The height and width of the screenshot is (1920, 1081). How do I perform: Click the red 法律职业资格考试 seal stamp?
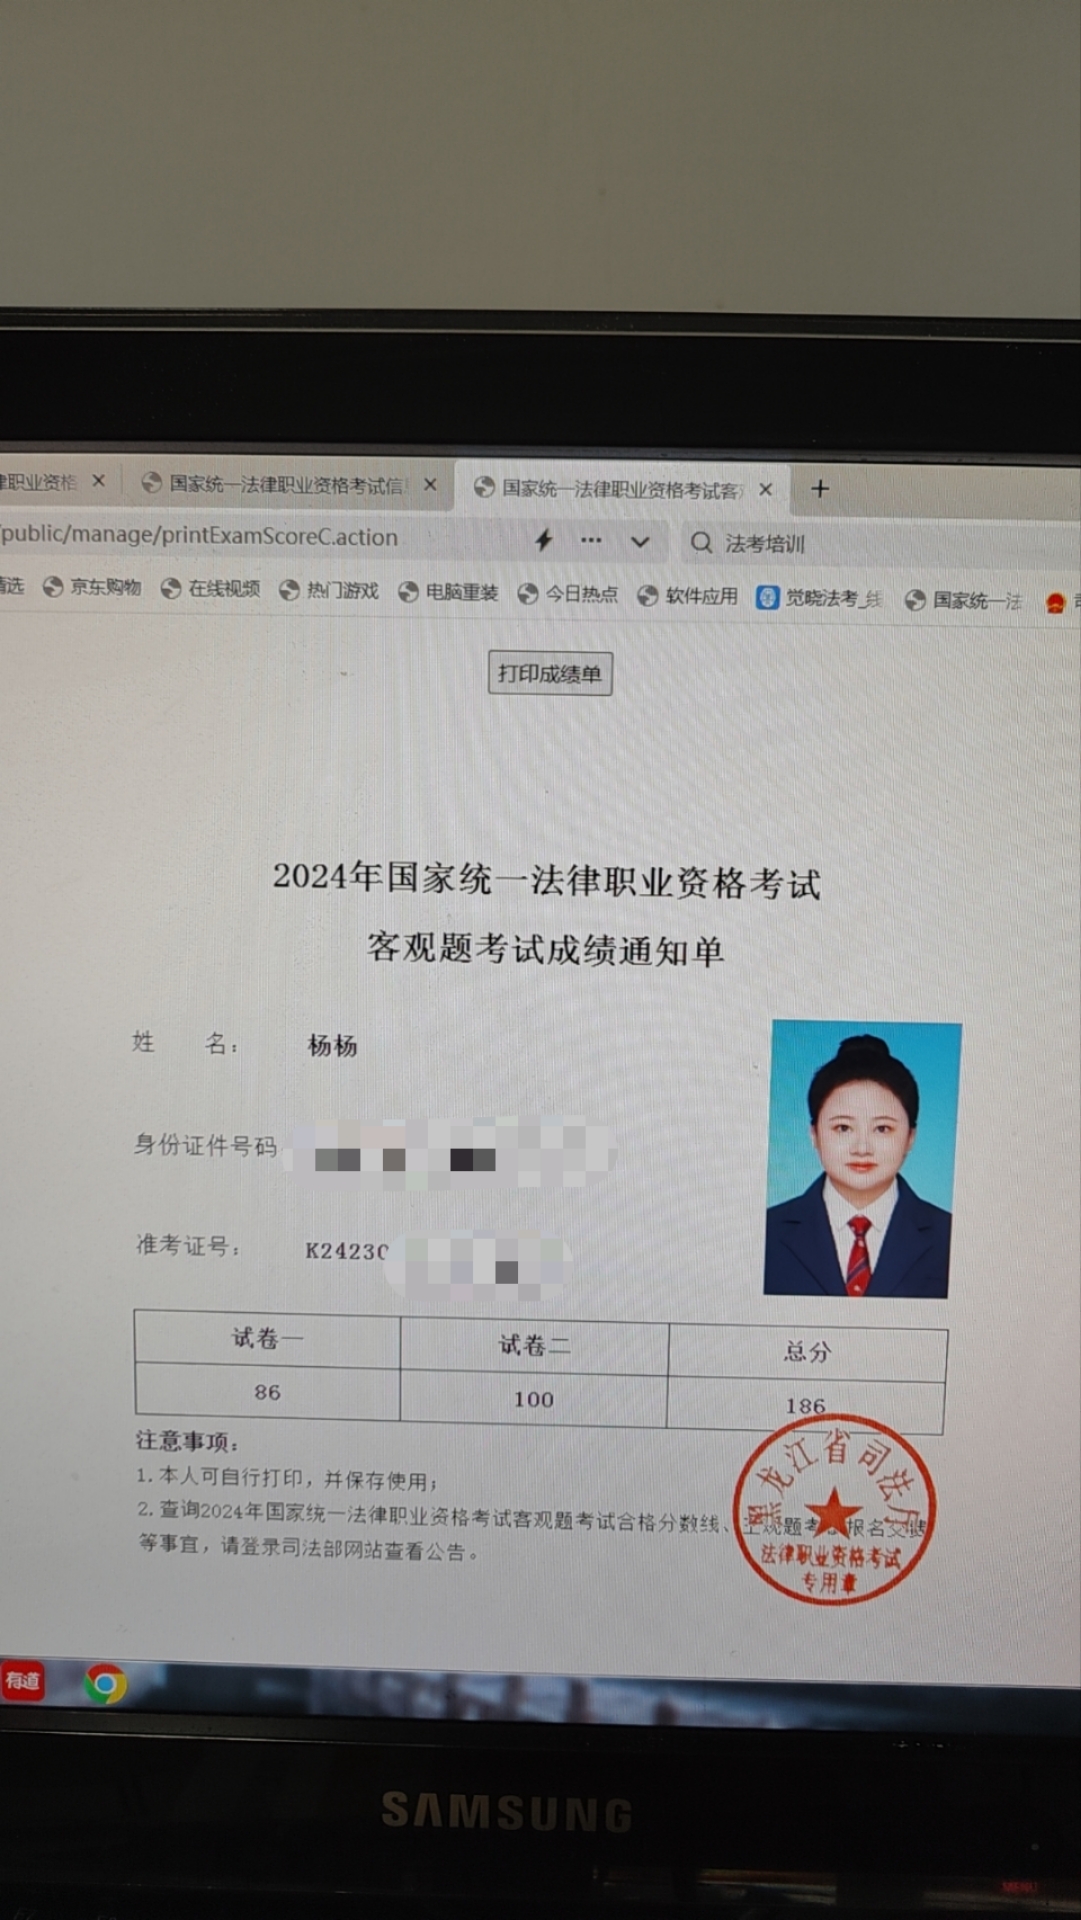pyautogui.click(x=834, y=1509)
